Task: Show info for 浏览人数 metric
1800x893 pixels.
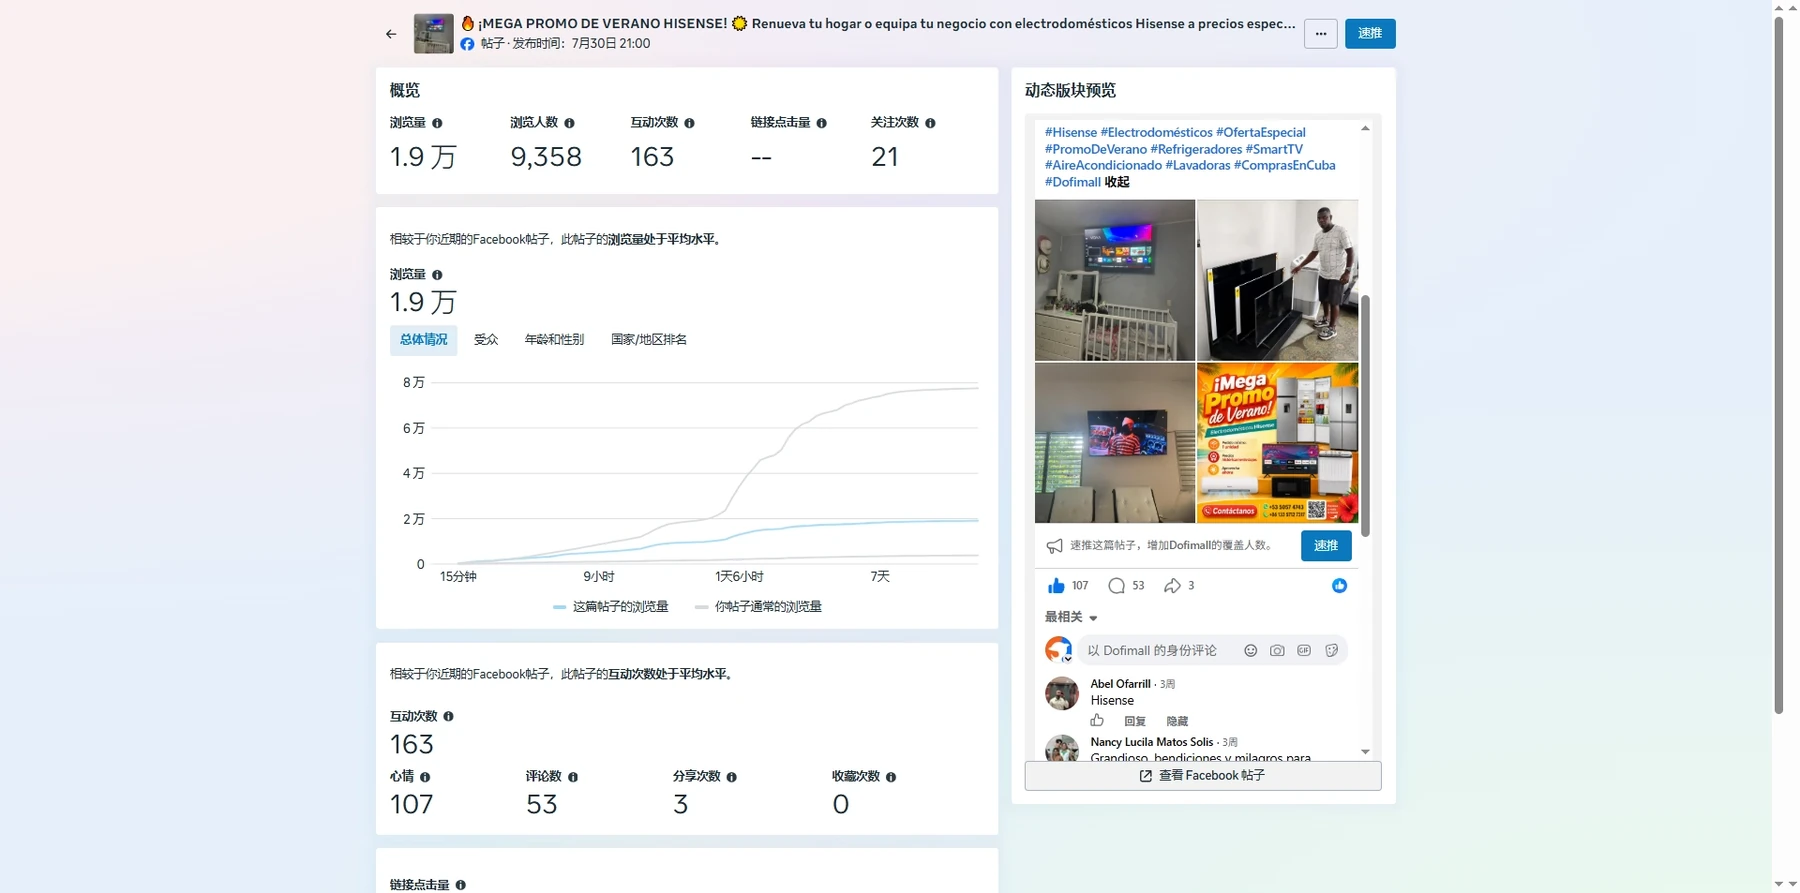Action: (x=569, y=123)
